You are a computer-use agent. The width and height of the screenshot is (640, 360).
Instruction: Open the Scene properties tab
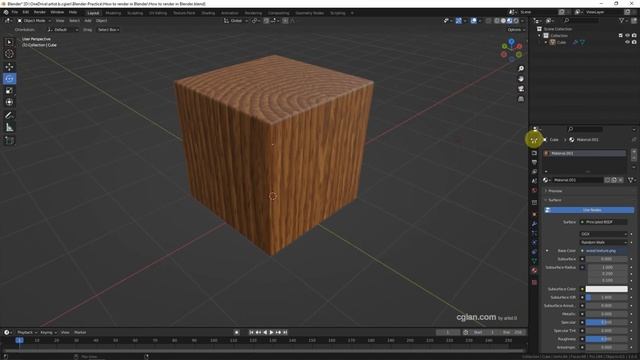[534, 181]
